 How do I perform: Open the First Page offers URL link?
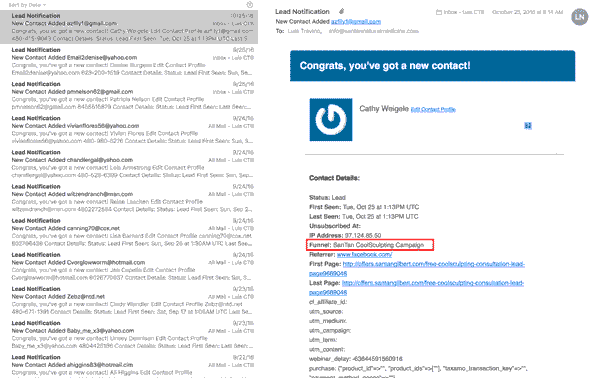(417, 269)
